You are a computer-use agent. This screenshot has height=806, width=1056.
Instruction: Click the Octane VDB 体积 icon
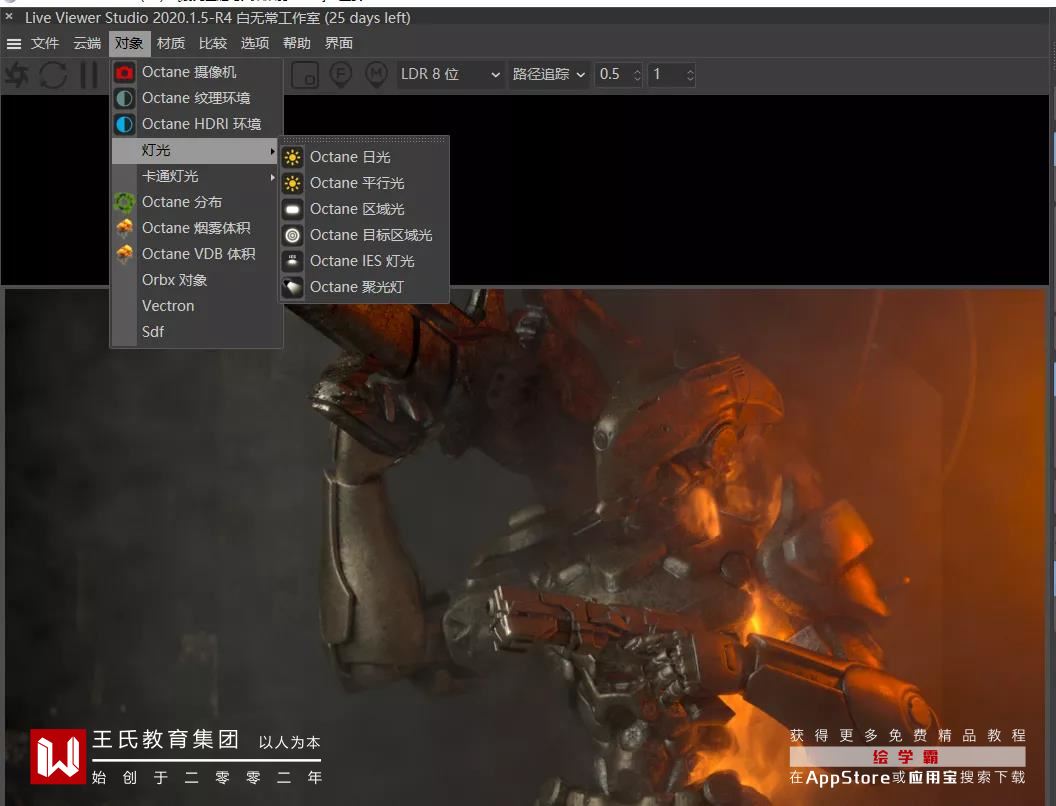coord(124,254)
